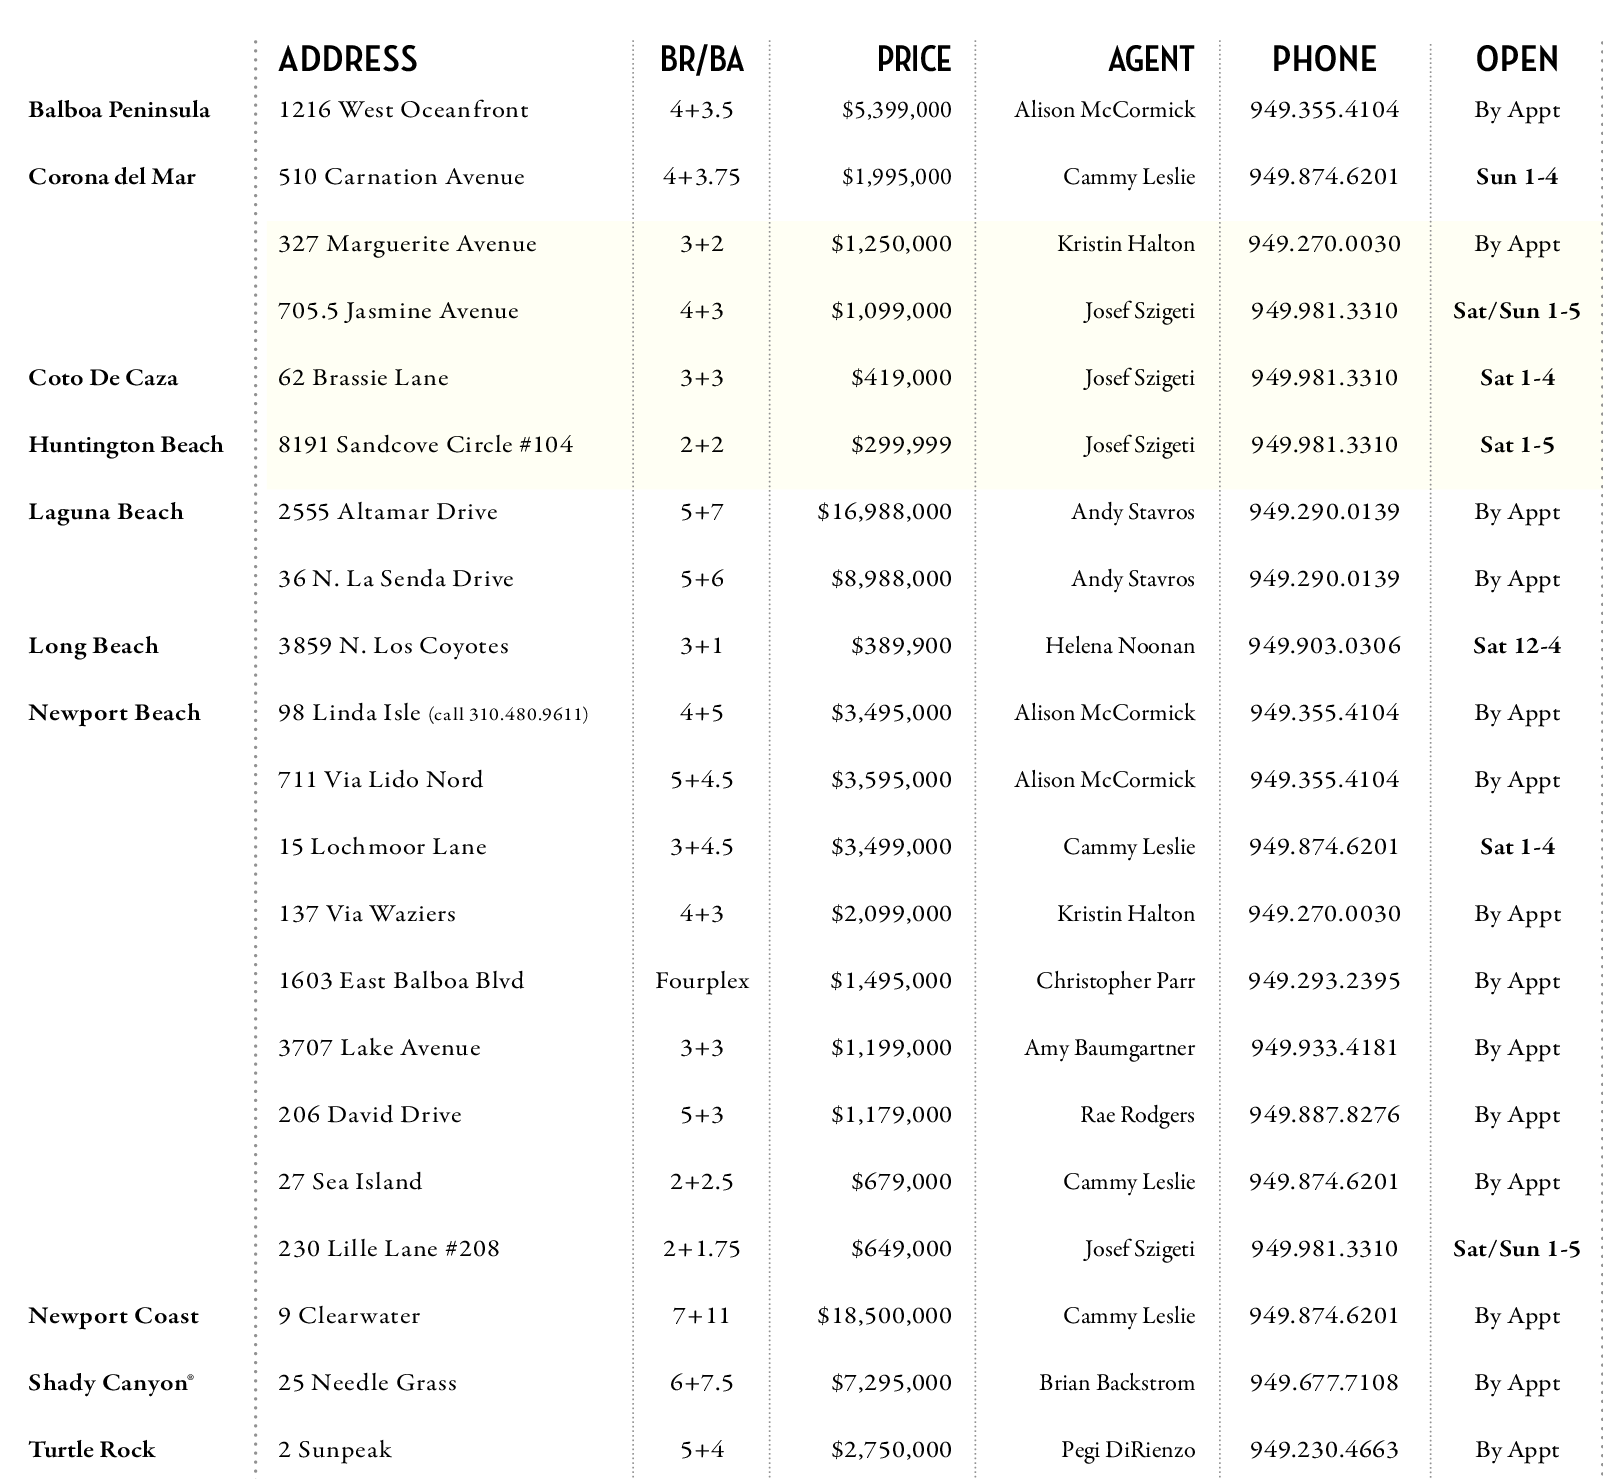Click the OPEN column header

coord(1516,60)
